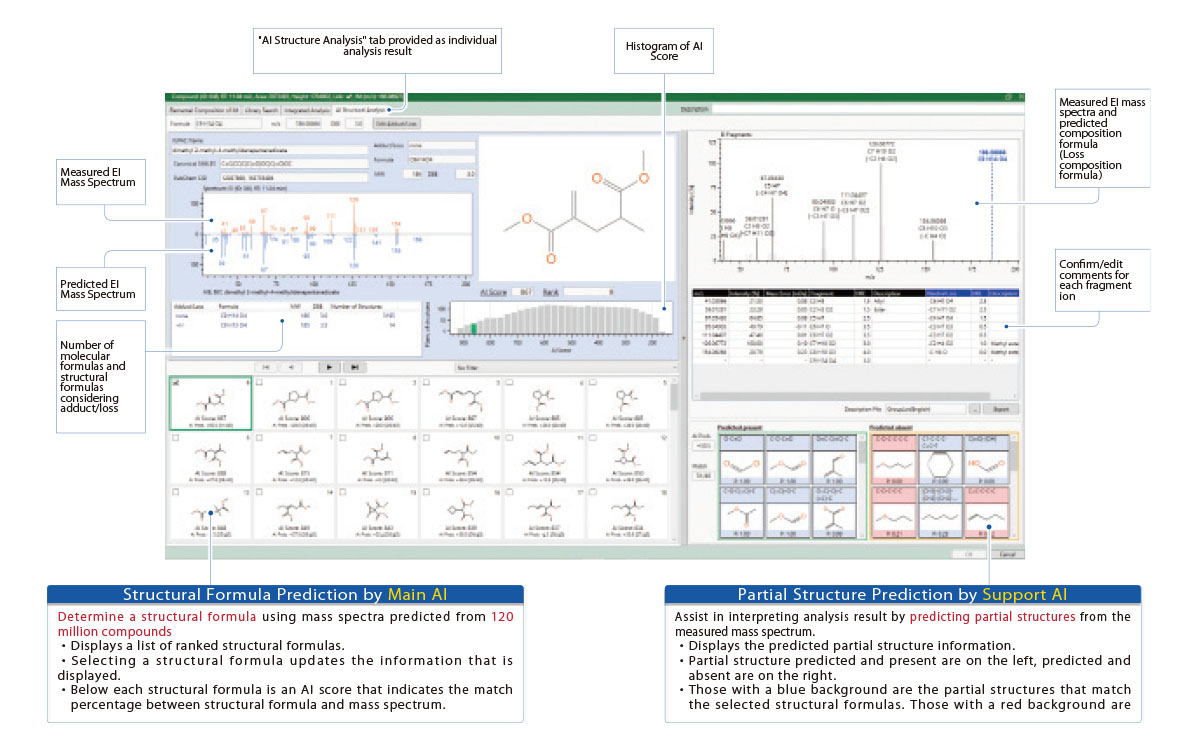Screen dimensions: 1189x744
Task: Select the third structure thumbnail in the bottom row
Action: (378, 513)
